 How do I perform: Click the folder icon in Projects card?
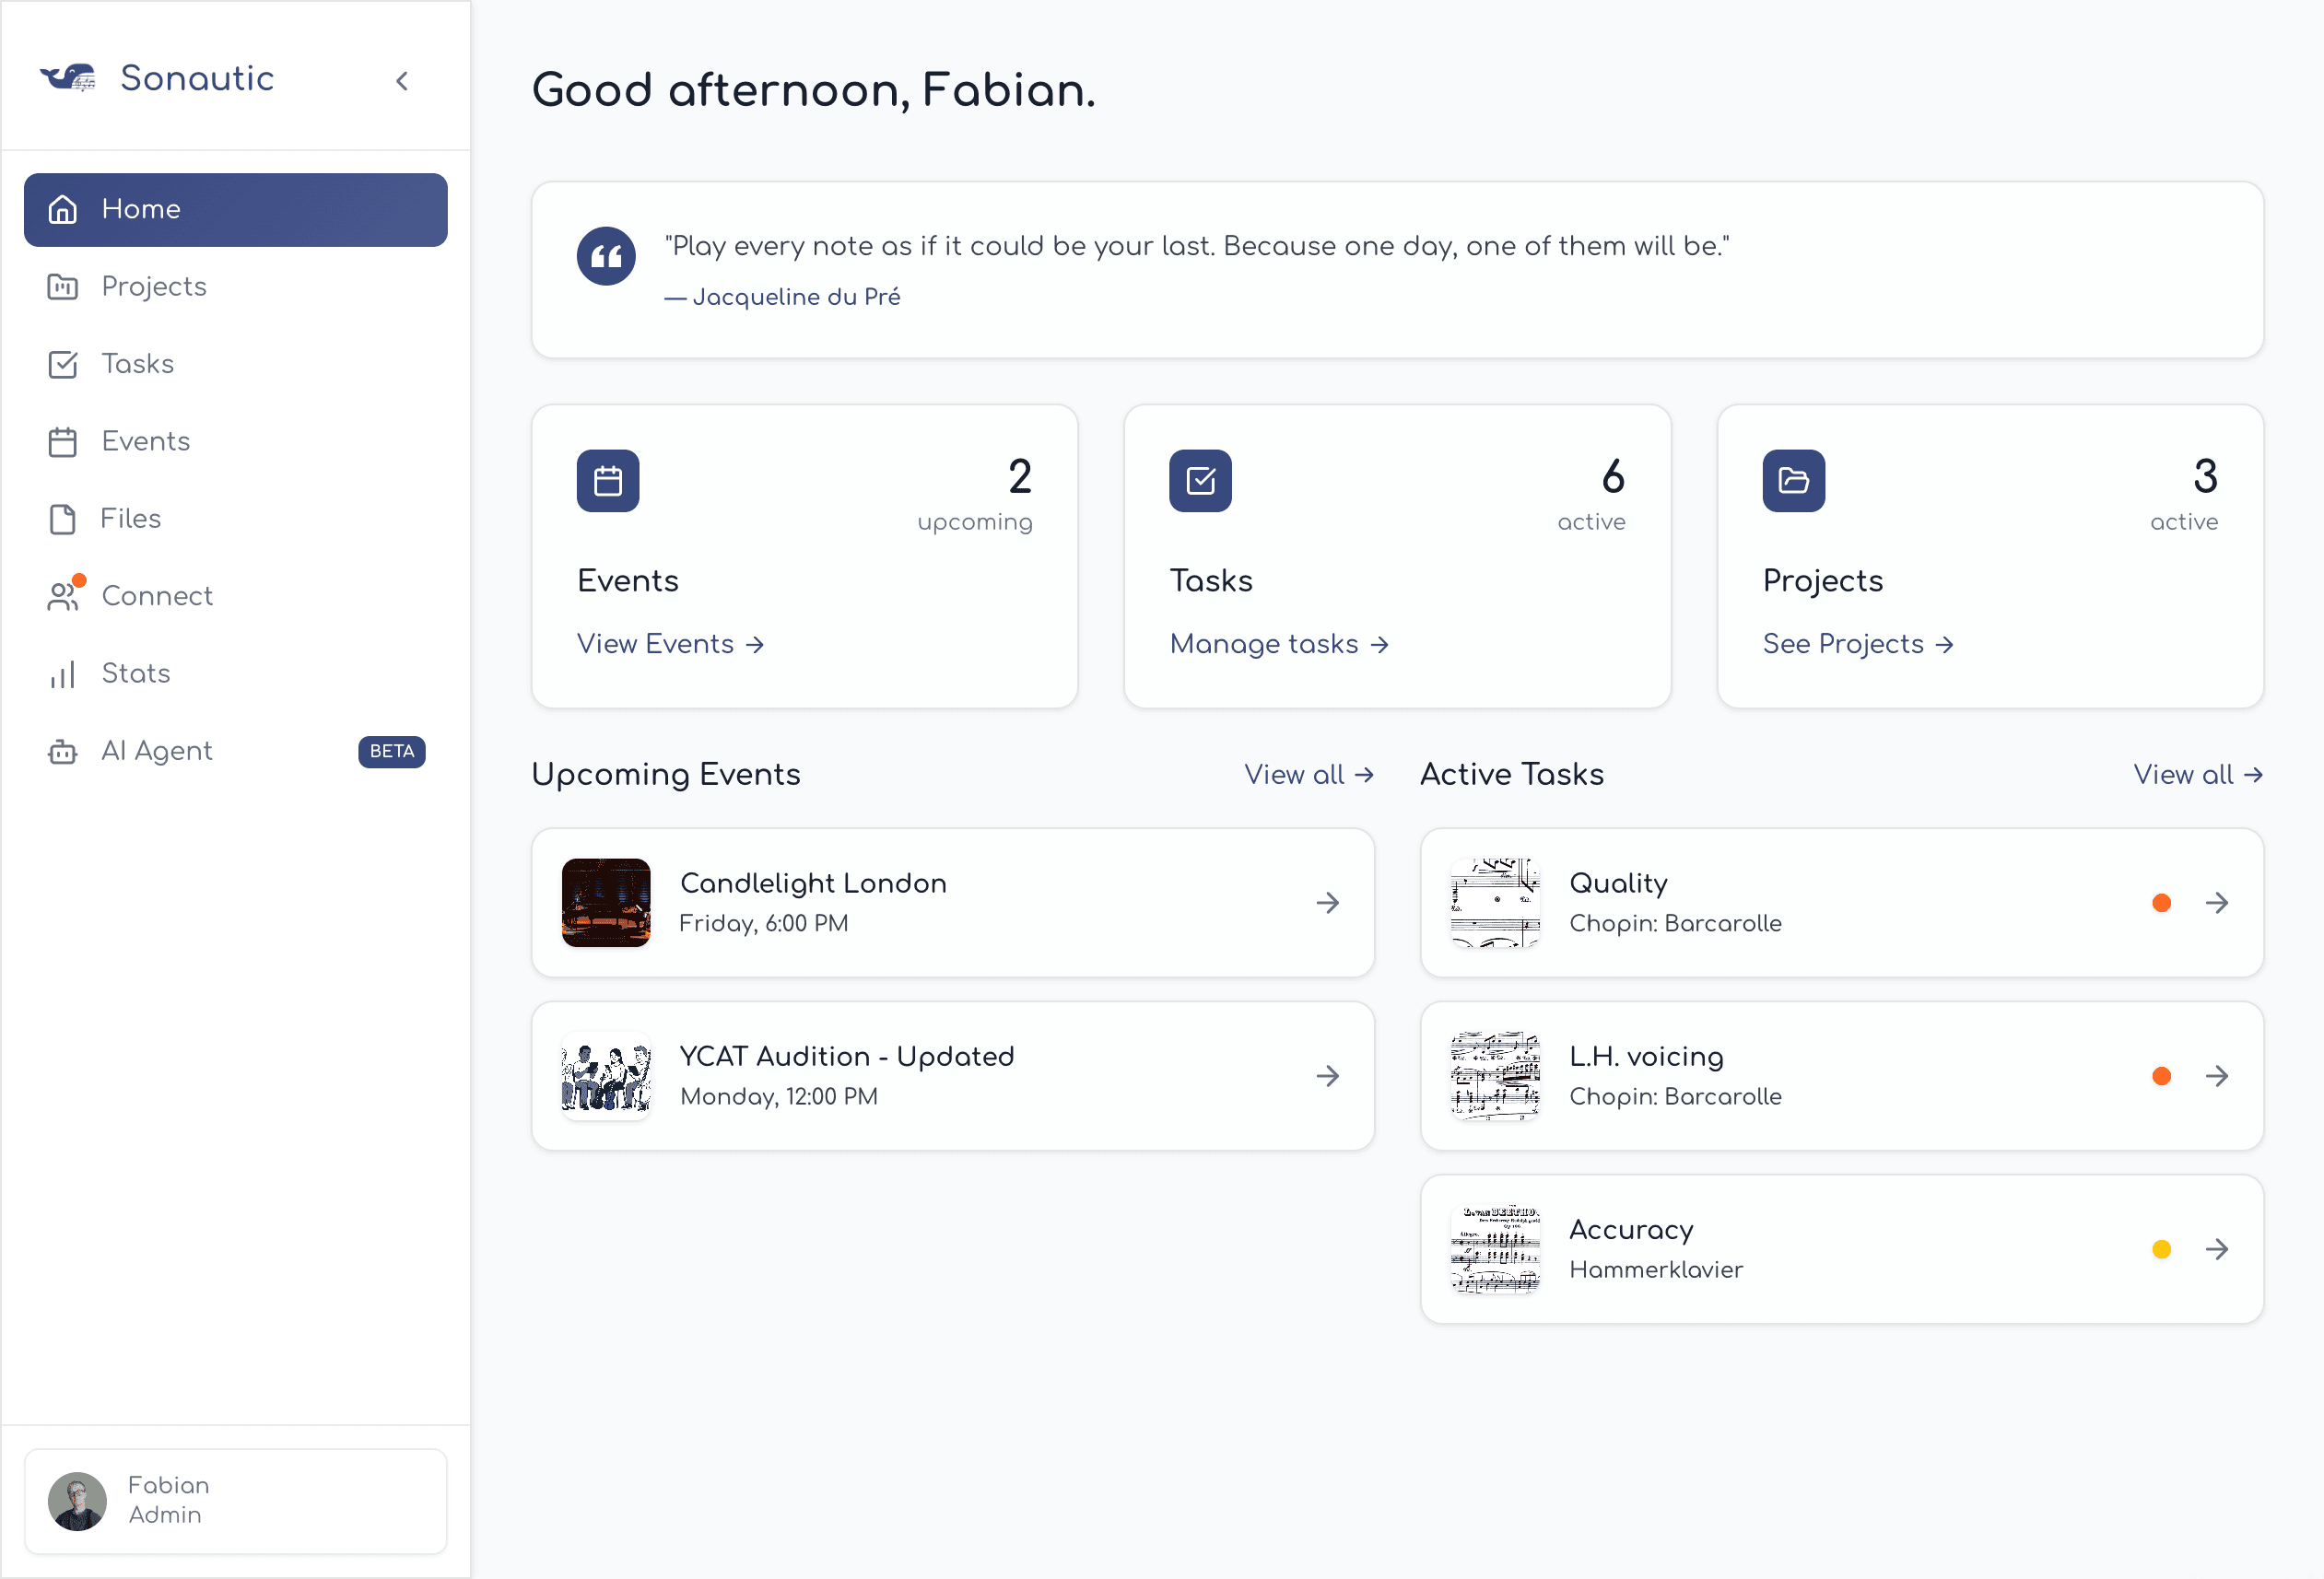pyautogui.click(x=1792, y=481)
